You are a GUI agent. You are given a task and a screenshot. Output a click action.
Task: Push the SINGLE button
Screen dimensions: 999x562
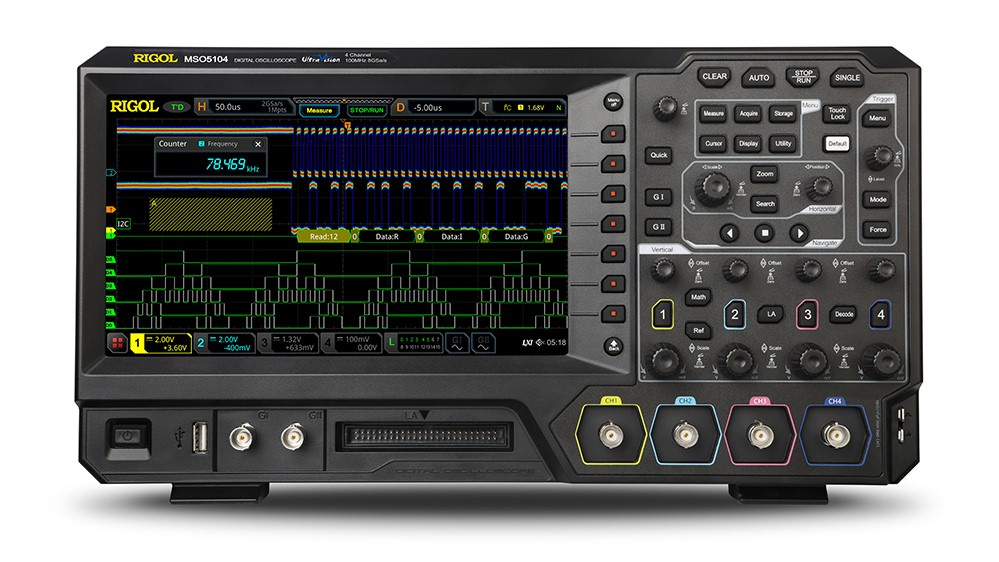pos(847,78)
